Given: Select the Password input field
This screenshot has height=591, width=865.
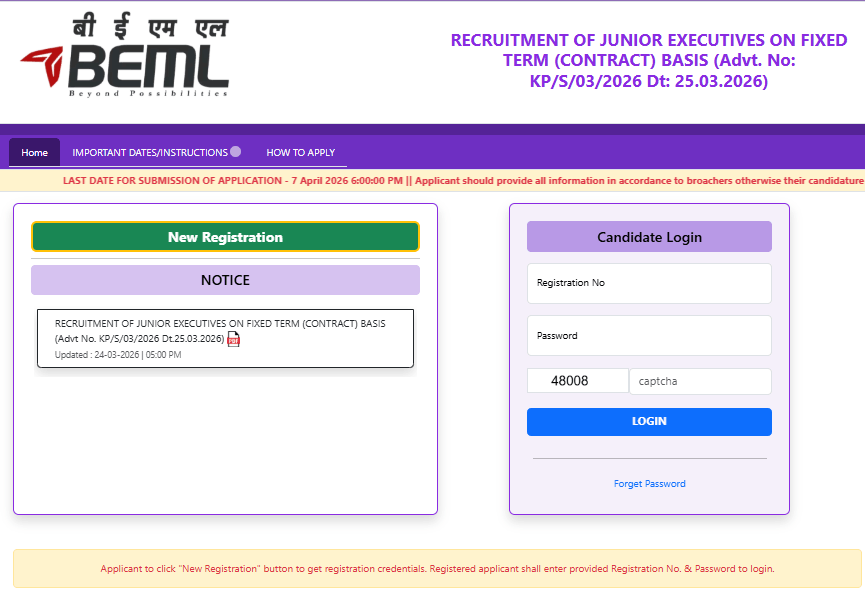Looking at the screenshot, I should click(648, 335).
